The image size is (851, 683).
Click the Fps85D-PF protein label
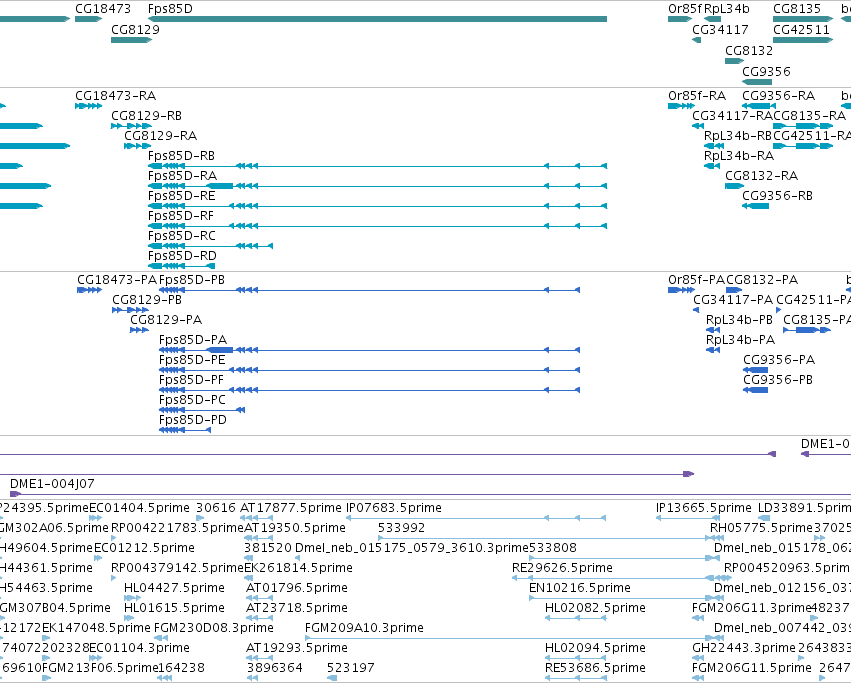pyautogui.click(x=191, y=380)
